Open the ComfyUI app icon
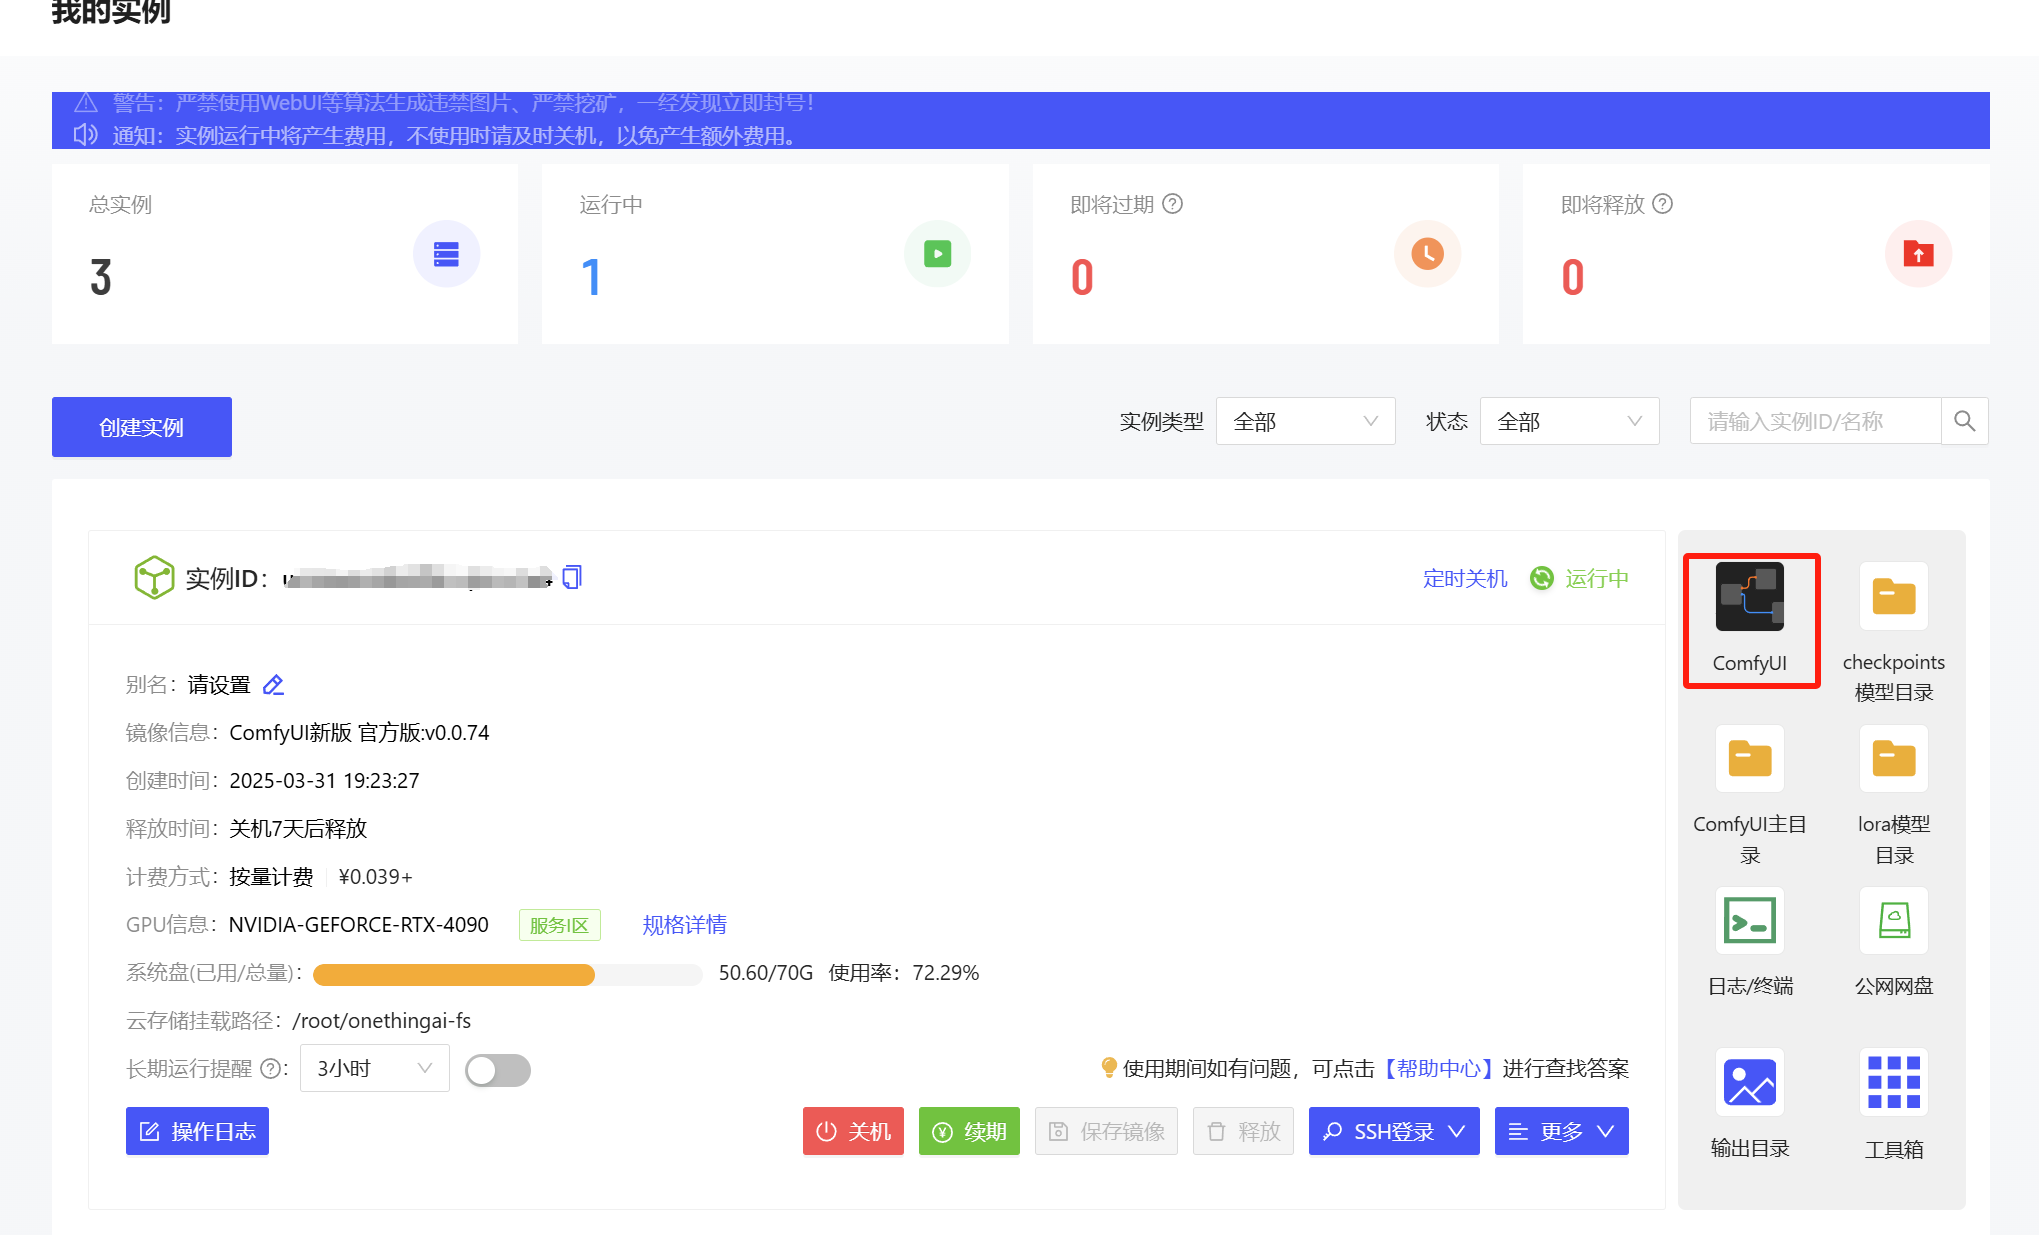Image resolution: width=2039 pixels, height=1235 pixels. coord(1749,598)
